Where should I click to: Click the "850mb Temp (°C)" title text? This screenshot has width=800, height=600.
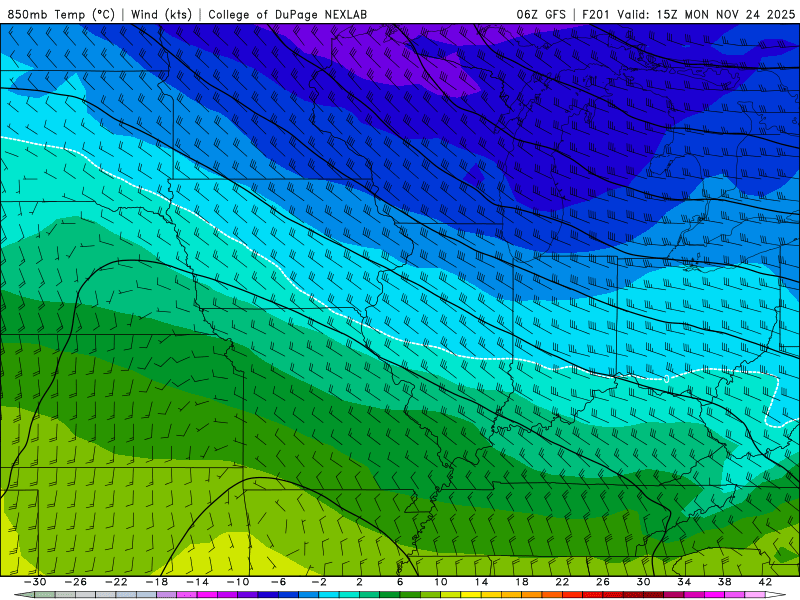61,14
